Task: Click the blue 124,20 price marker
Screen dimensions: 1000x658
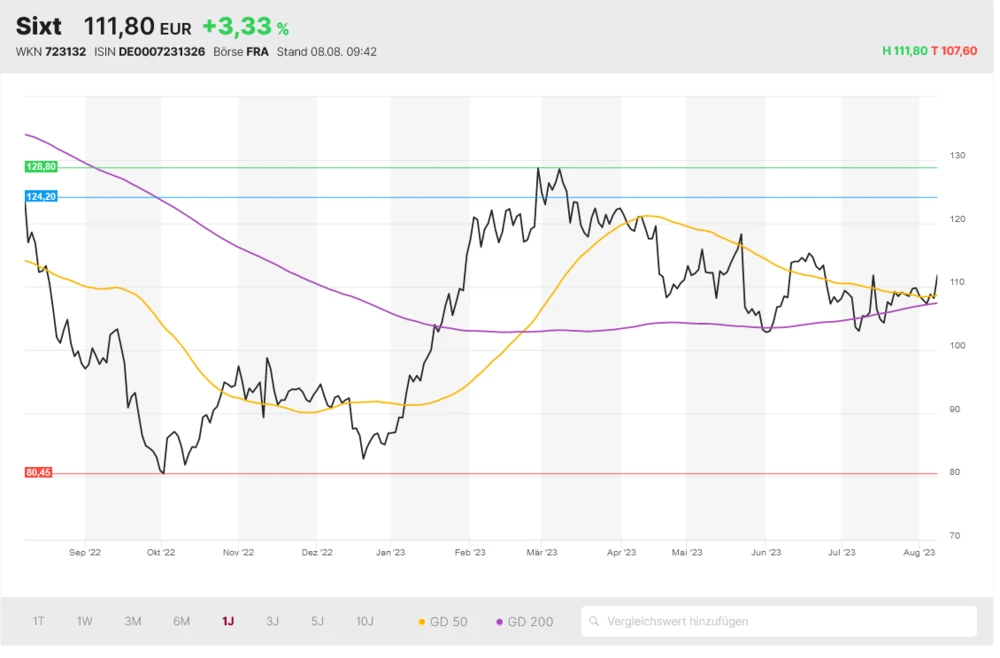Action: tap(41, 197)
